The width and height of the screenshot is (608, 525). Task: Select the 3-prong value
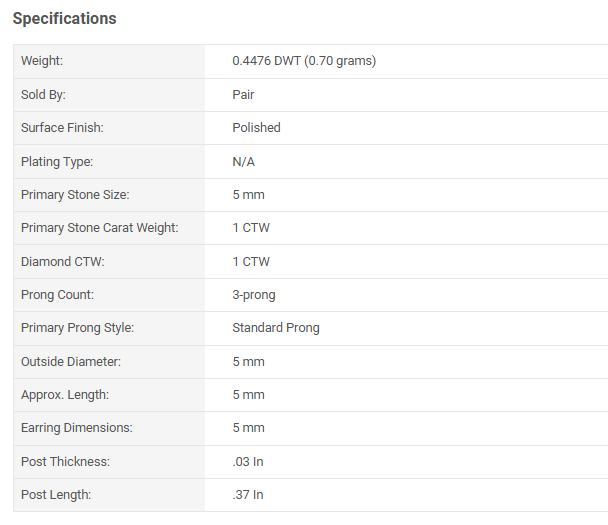coord(254,295)
